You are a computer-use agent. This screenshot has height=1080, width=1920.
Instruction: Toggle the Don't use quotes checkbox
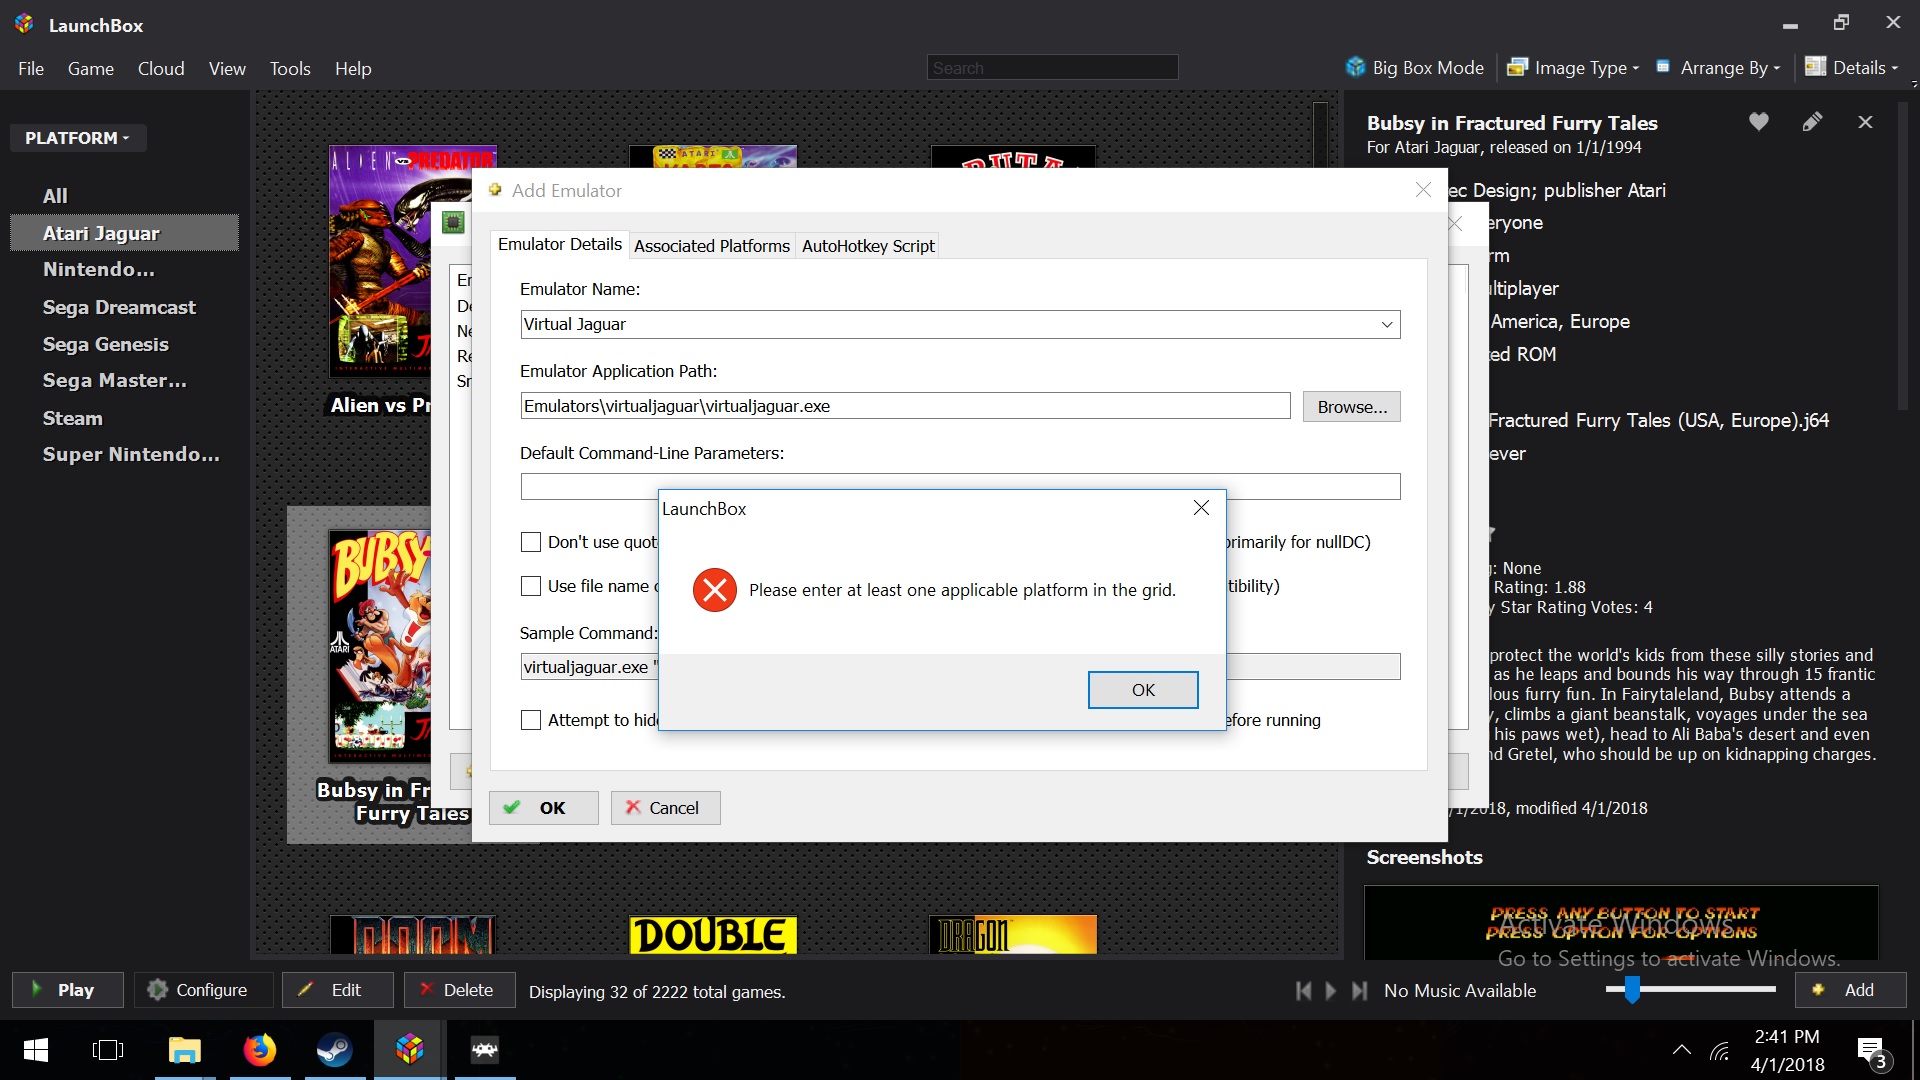(x=531, y=542)
